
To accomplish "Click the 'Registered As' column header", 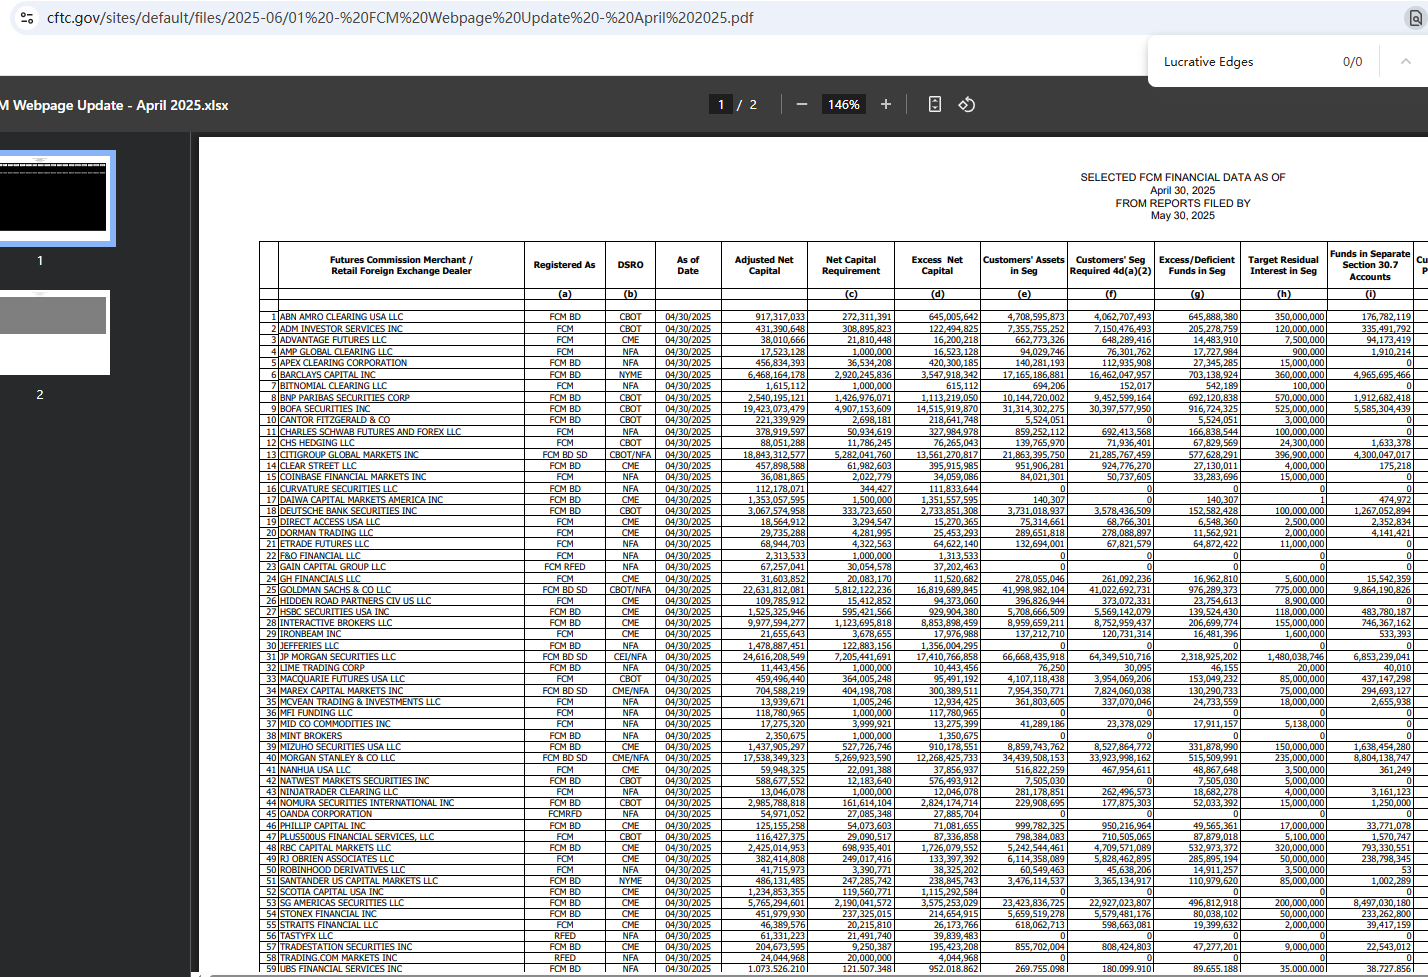I will click(x=564, y=265).
